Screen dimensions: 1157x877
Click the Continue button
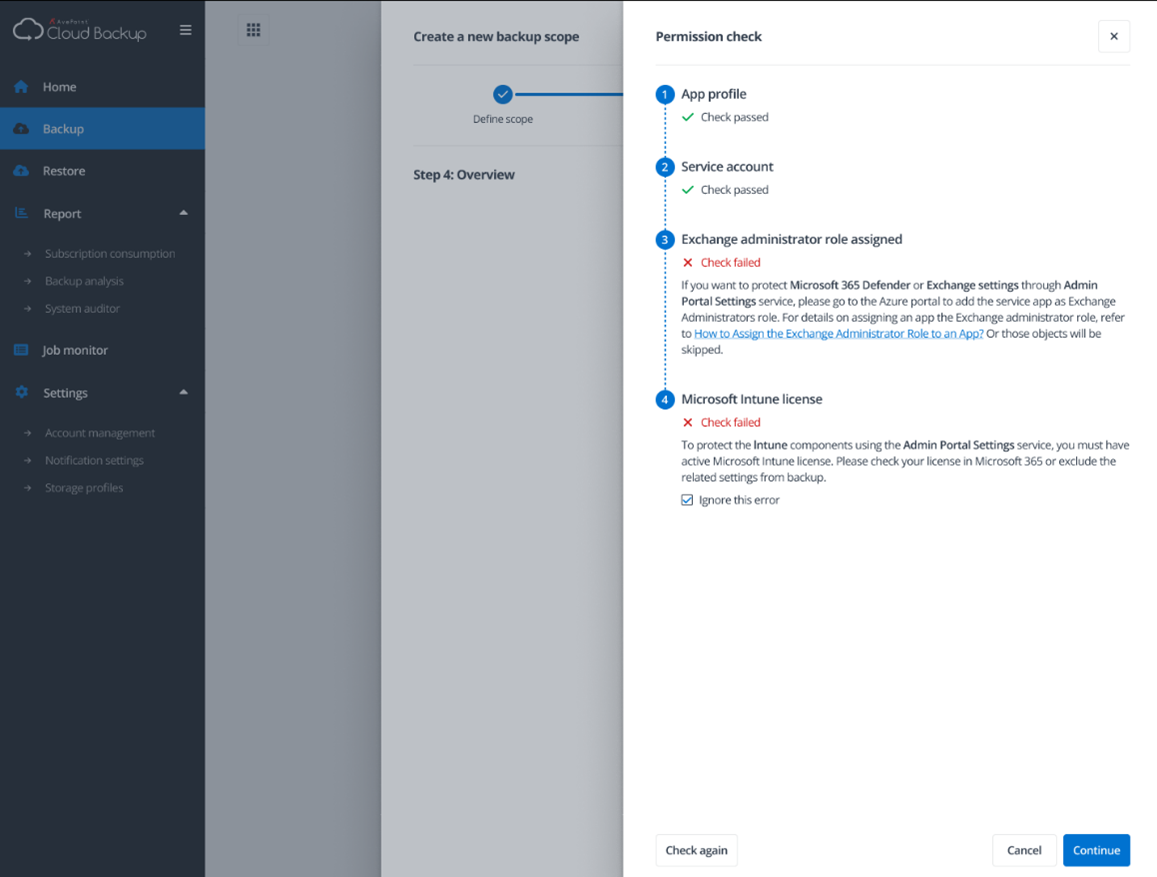point(1096,850)
